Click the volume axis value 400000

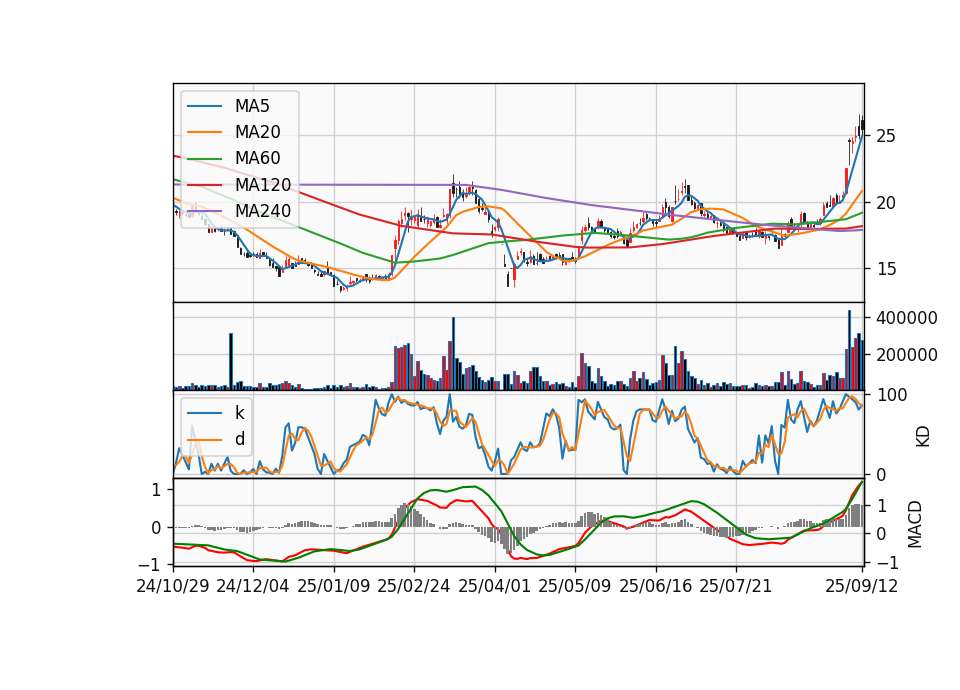point(906,318)
